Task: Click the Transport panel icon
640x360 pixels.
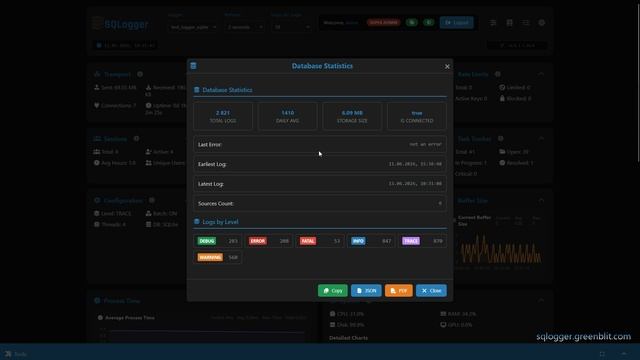Action: tap(97, 74)
